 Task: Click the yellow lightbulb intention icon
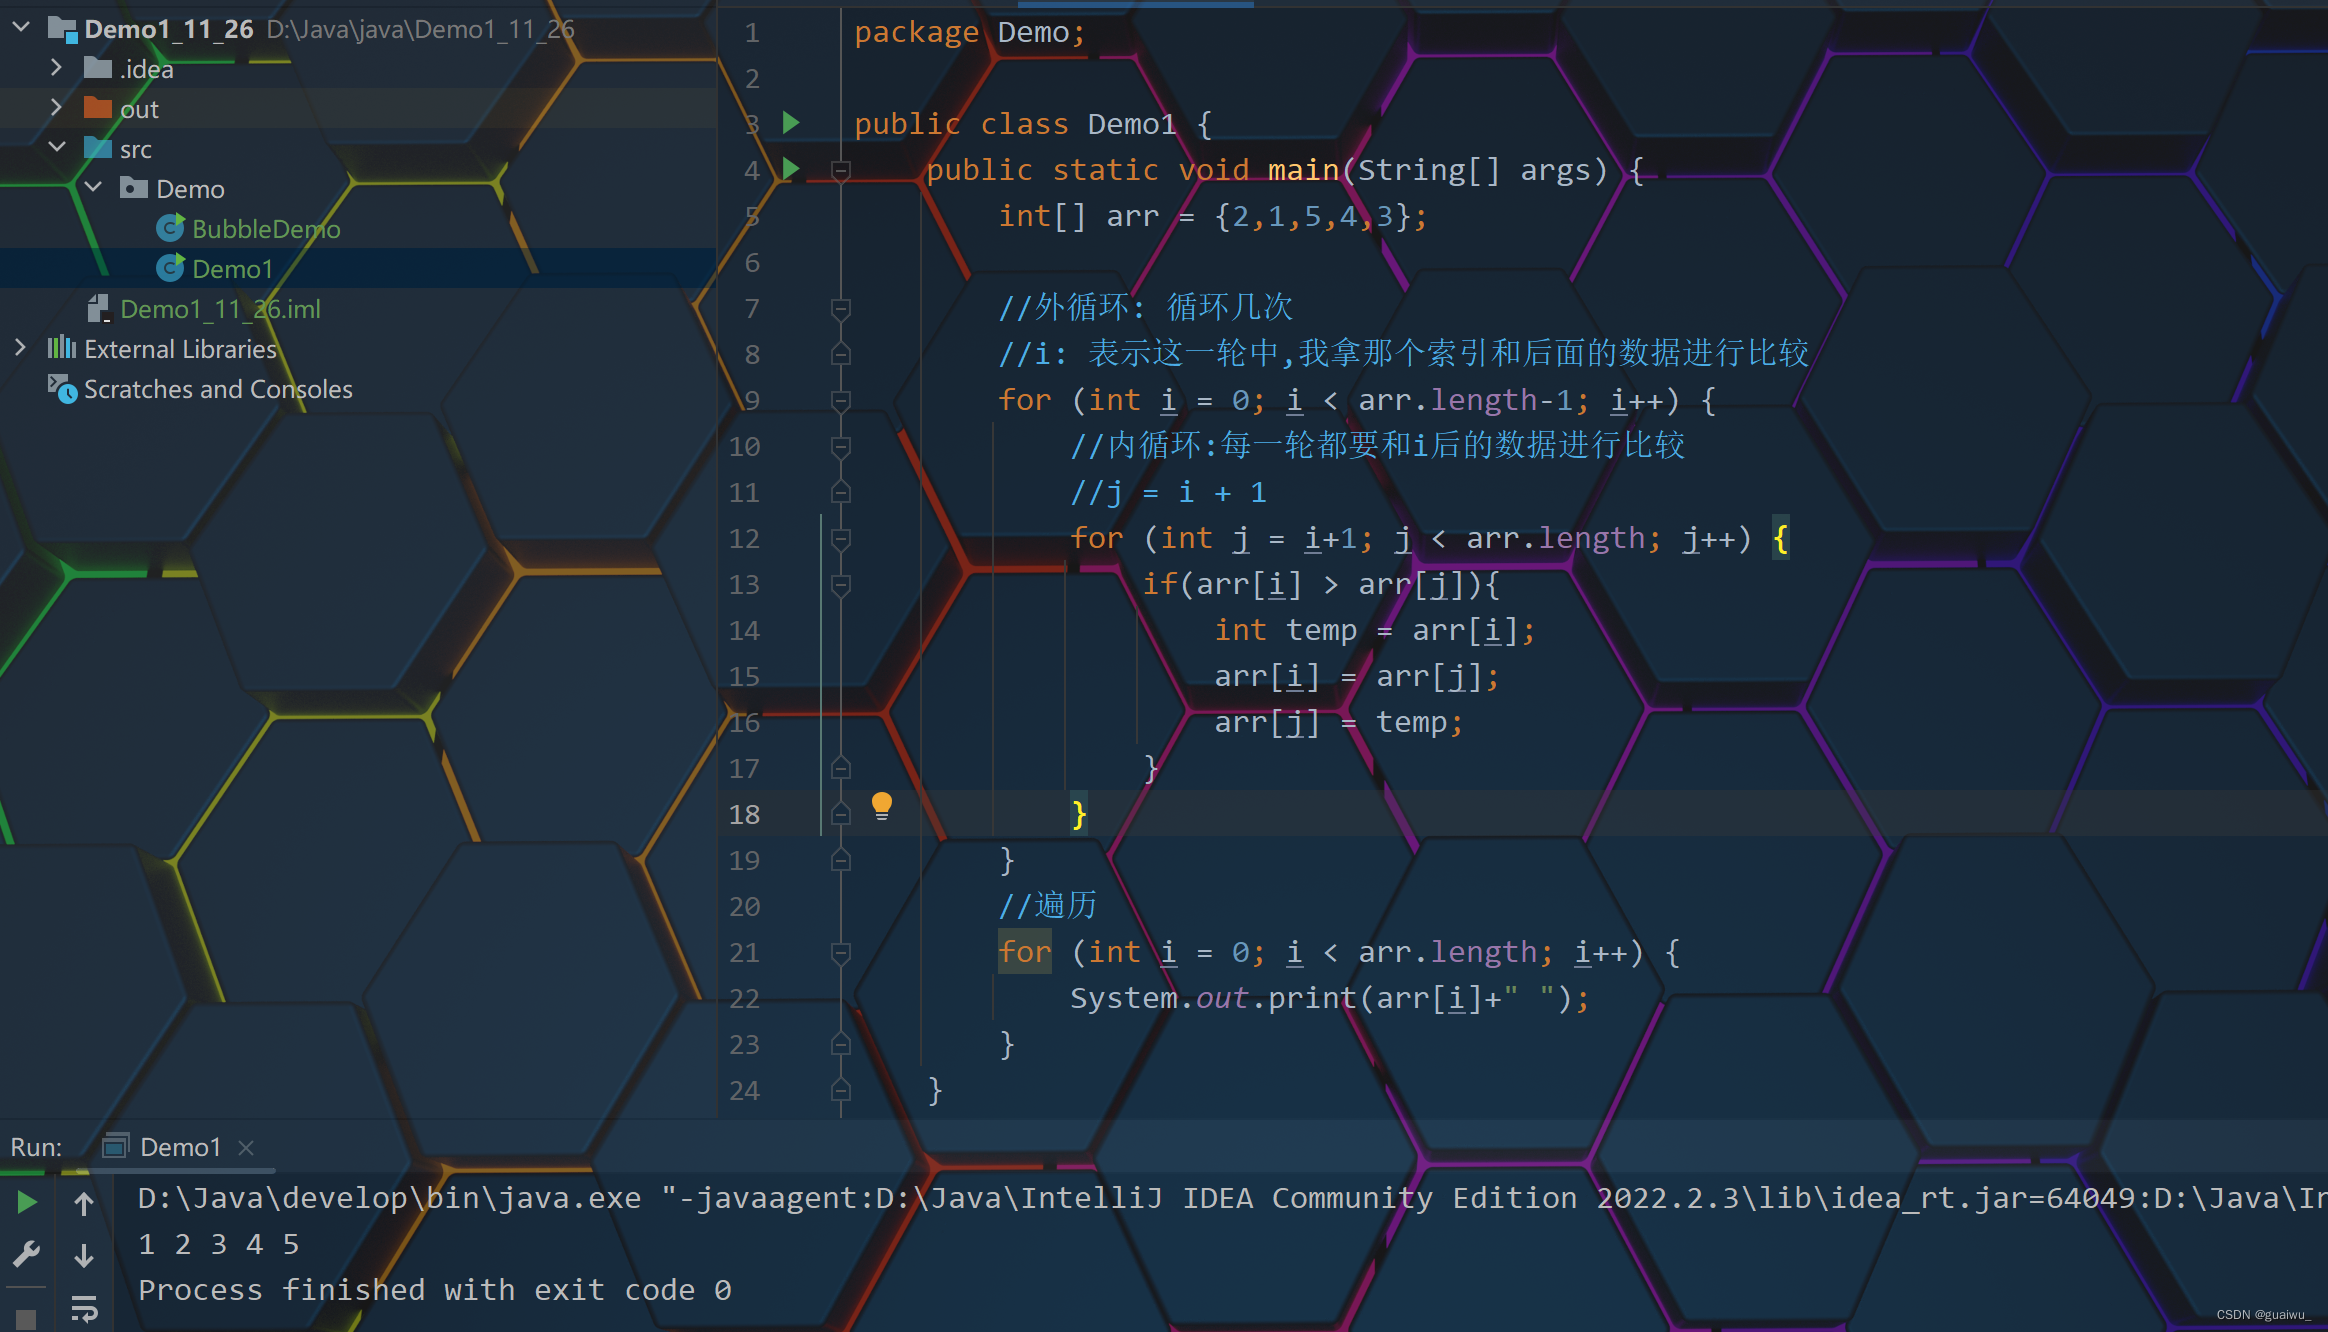point(881,806)
